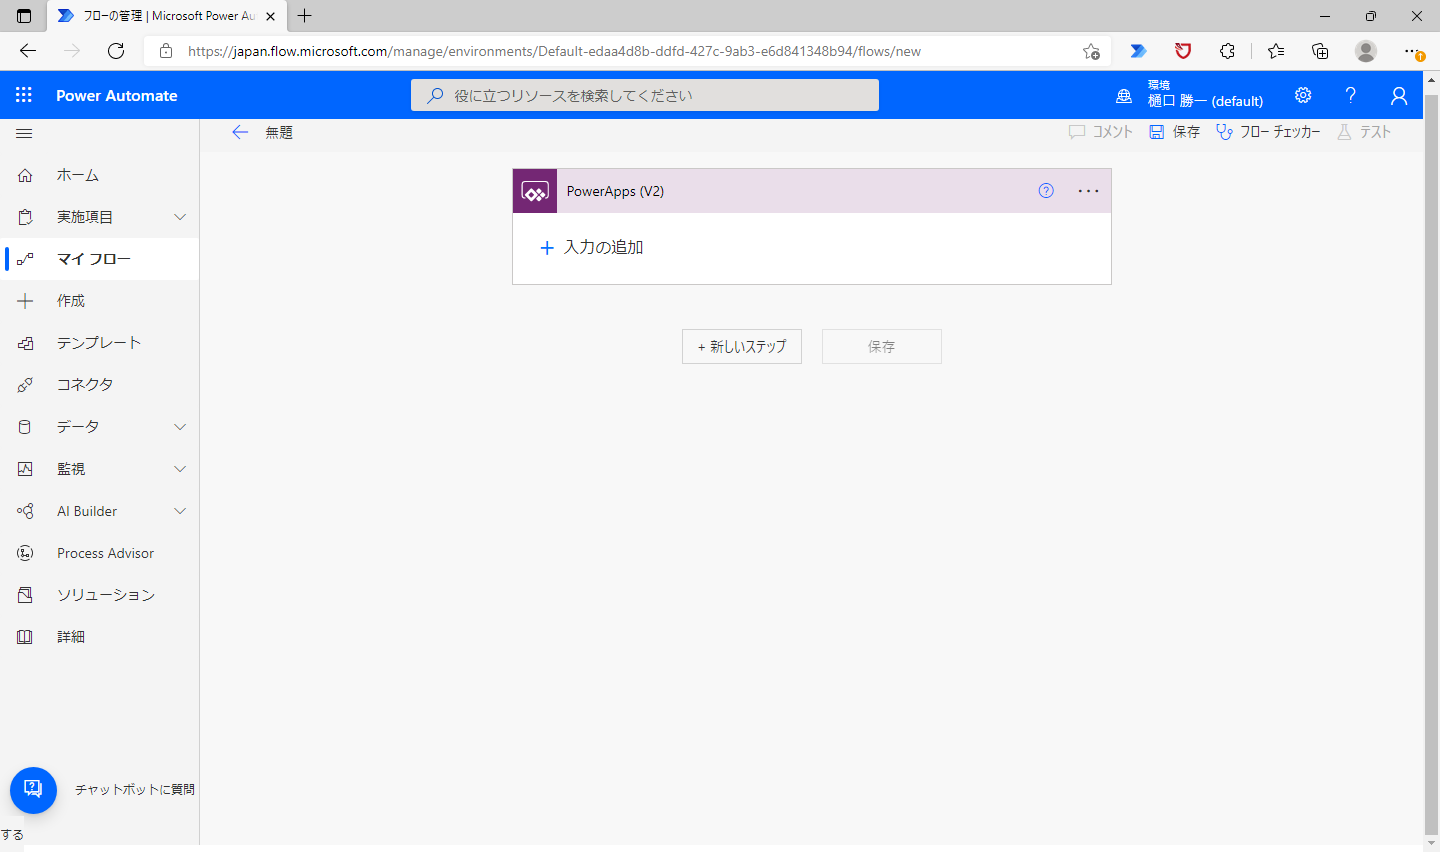Click コメント in the command bar
Image resolution: width=1440 pixels, height=852 pixels.
[1101, 132]
